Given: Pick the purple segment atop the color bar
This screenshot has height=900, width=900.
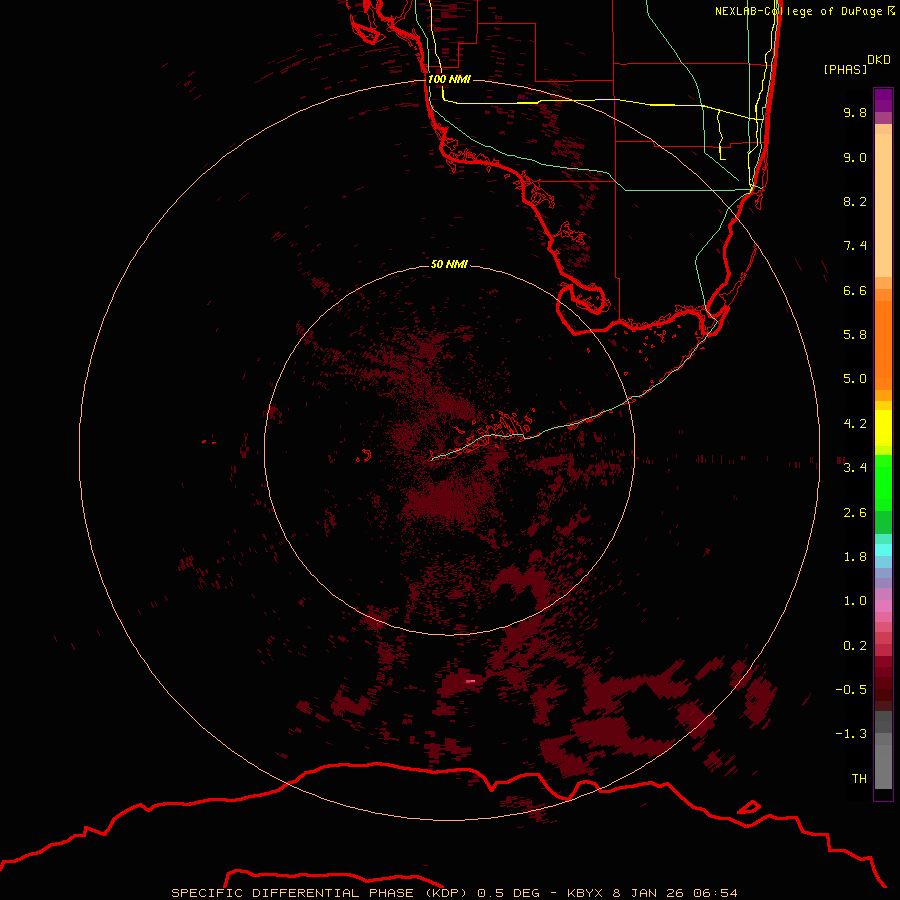Looking at the screenshot, I should [x=883, y=100].
